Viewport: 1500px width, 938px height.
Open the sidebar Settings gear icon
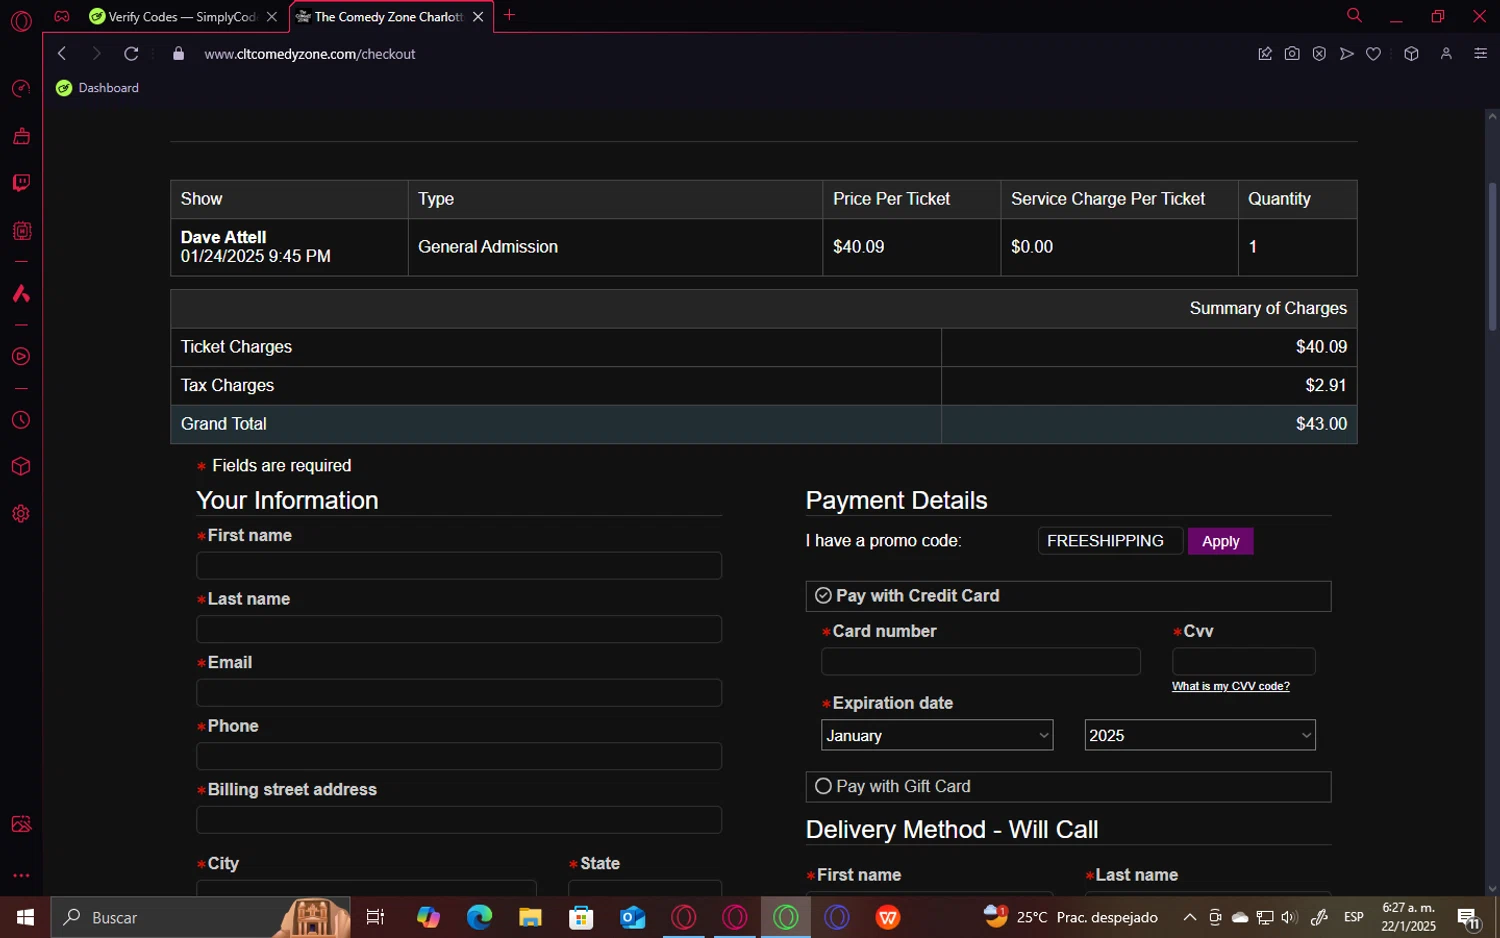pos(21,514)
